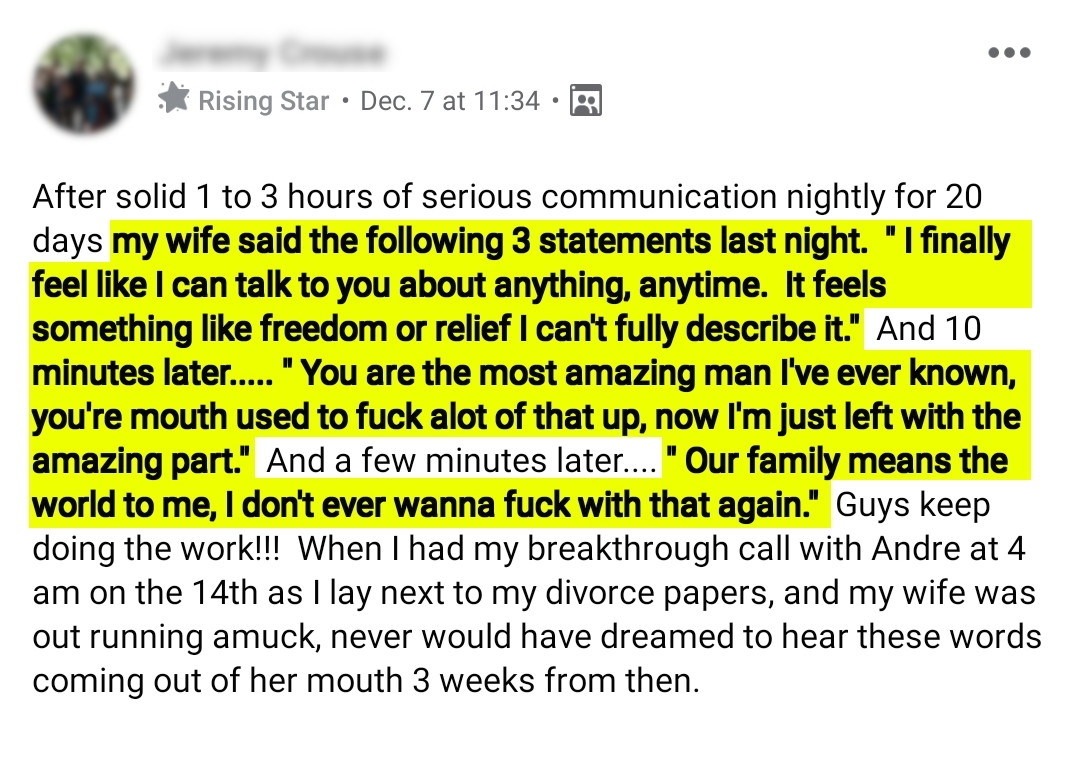1080x768 pixels.
Task: Click the "Rising Star" badge label
Action: [x=263, y=101]
